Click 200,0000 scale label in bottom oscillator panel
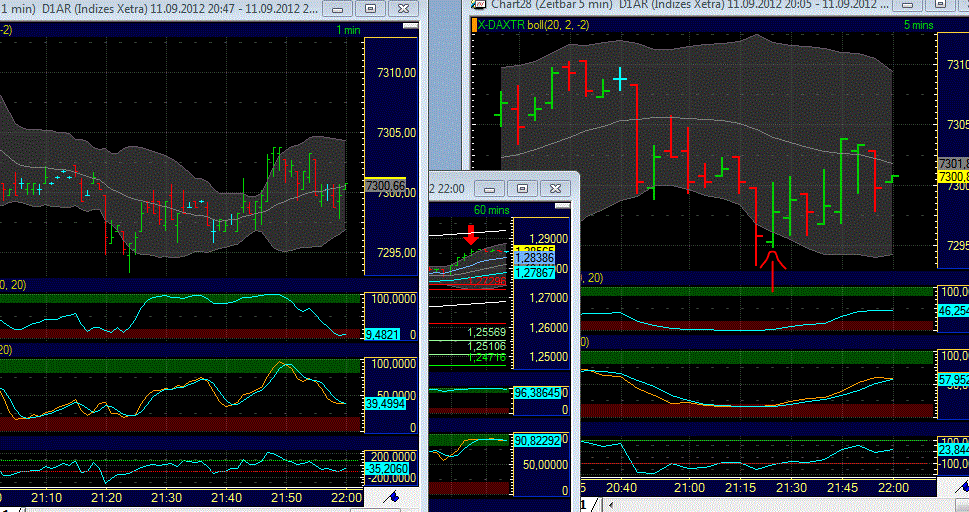 (x=392, y=457)
